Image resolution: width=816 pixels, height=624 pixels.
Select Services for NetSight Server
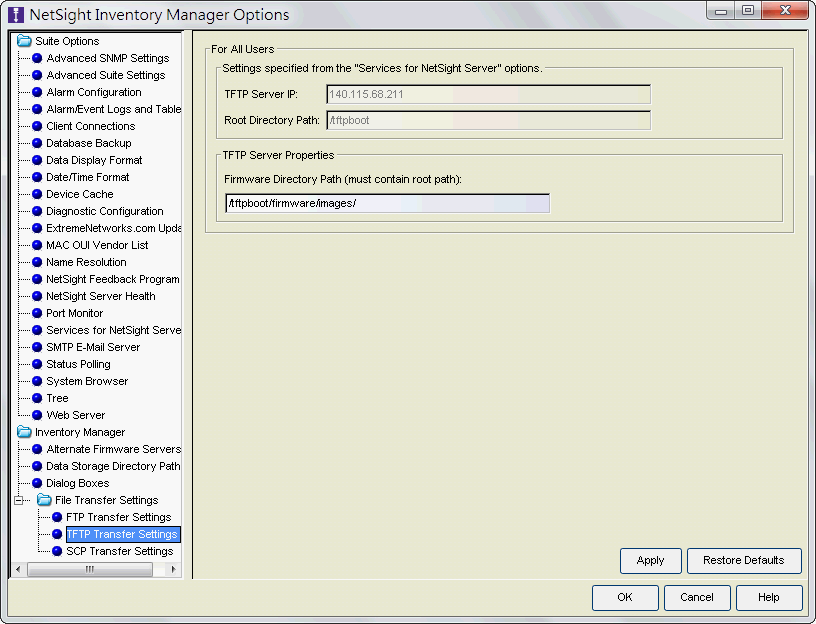pyautogui.click(x=113, y=330)
